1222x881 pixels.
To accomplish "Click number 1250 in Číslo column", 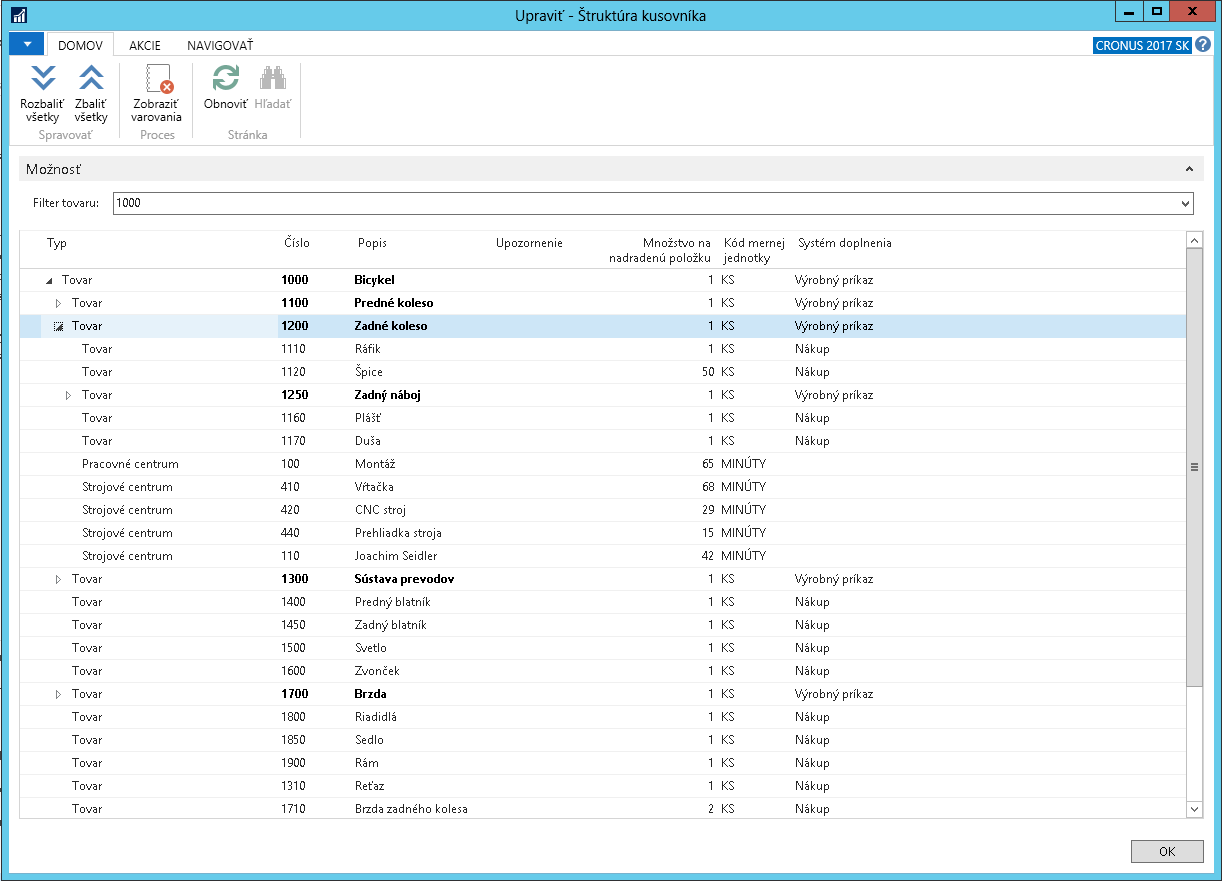I will (295, 395).
